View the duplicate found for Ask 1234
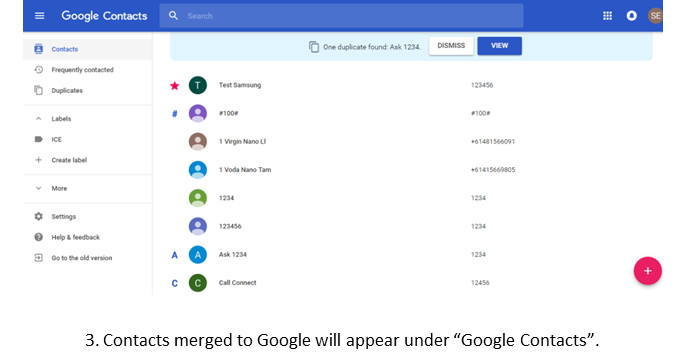Screen dimensions: 686x362 pyautogui.click(x=499, y=46)
